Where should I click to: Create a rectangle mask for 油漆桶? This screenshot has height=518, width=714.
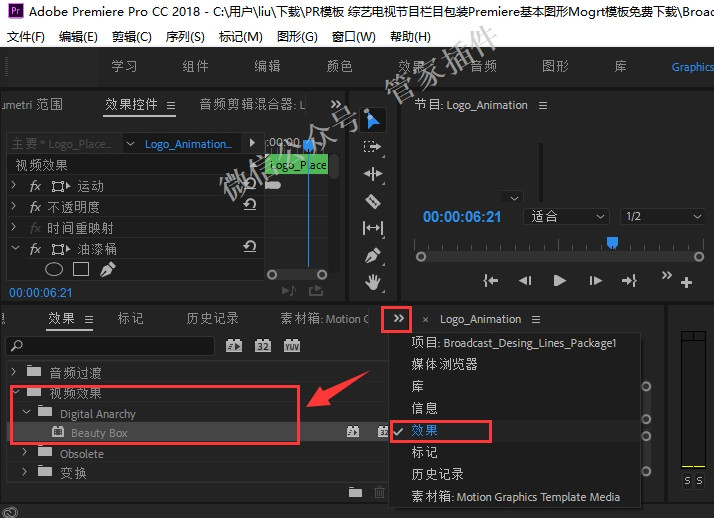pos(81,269)
